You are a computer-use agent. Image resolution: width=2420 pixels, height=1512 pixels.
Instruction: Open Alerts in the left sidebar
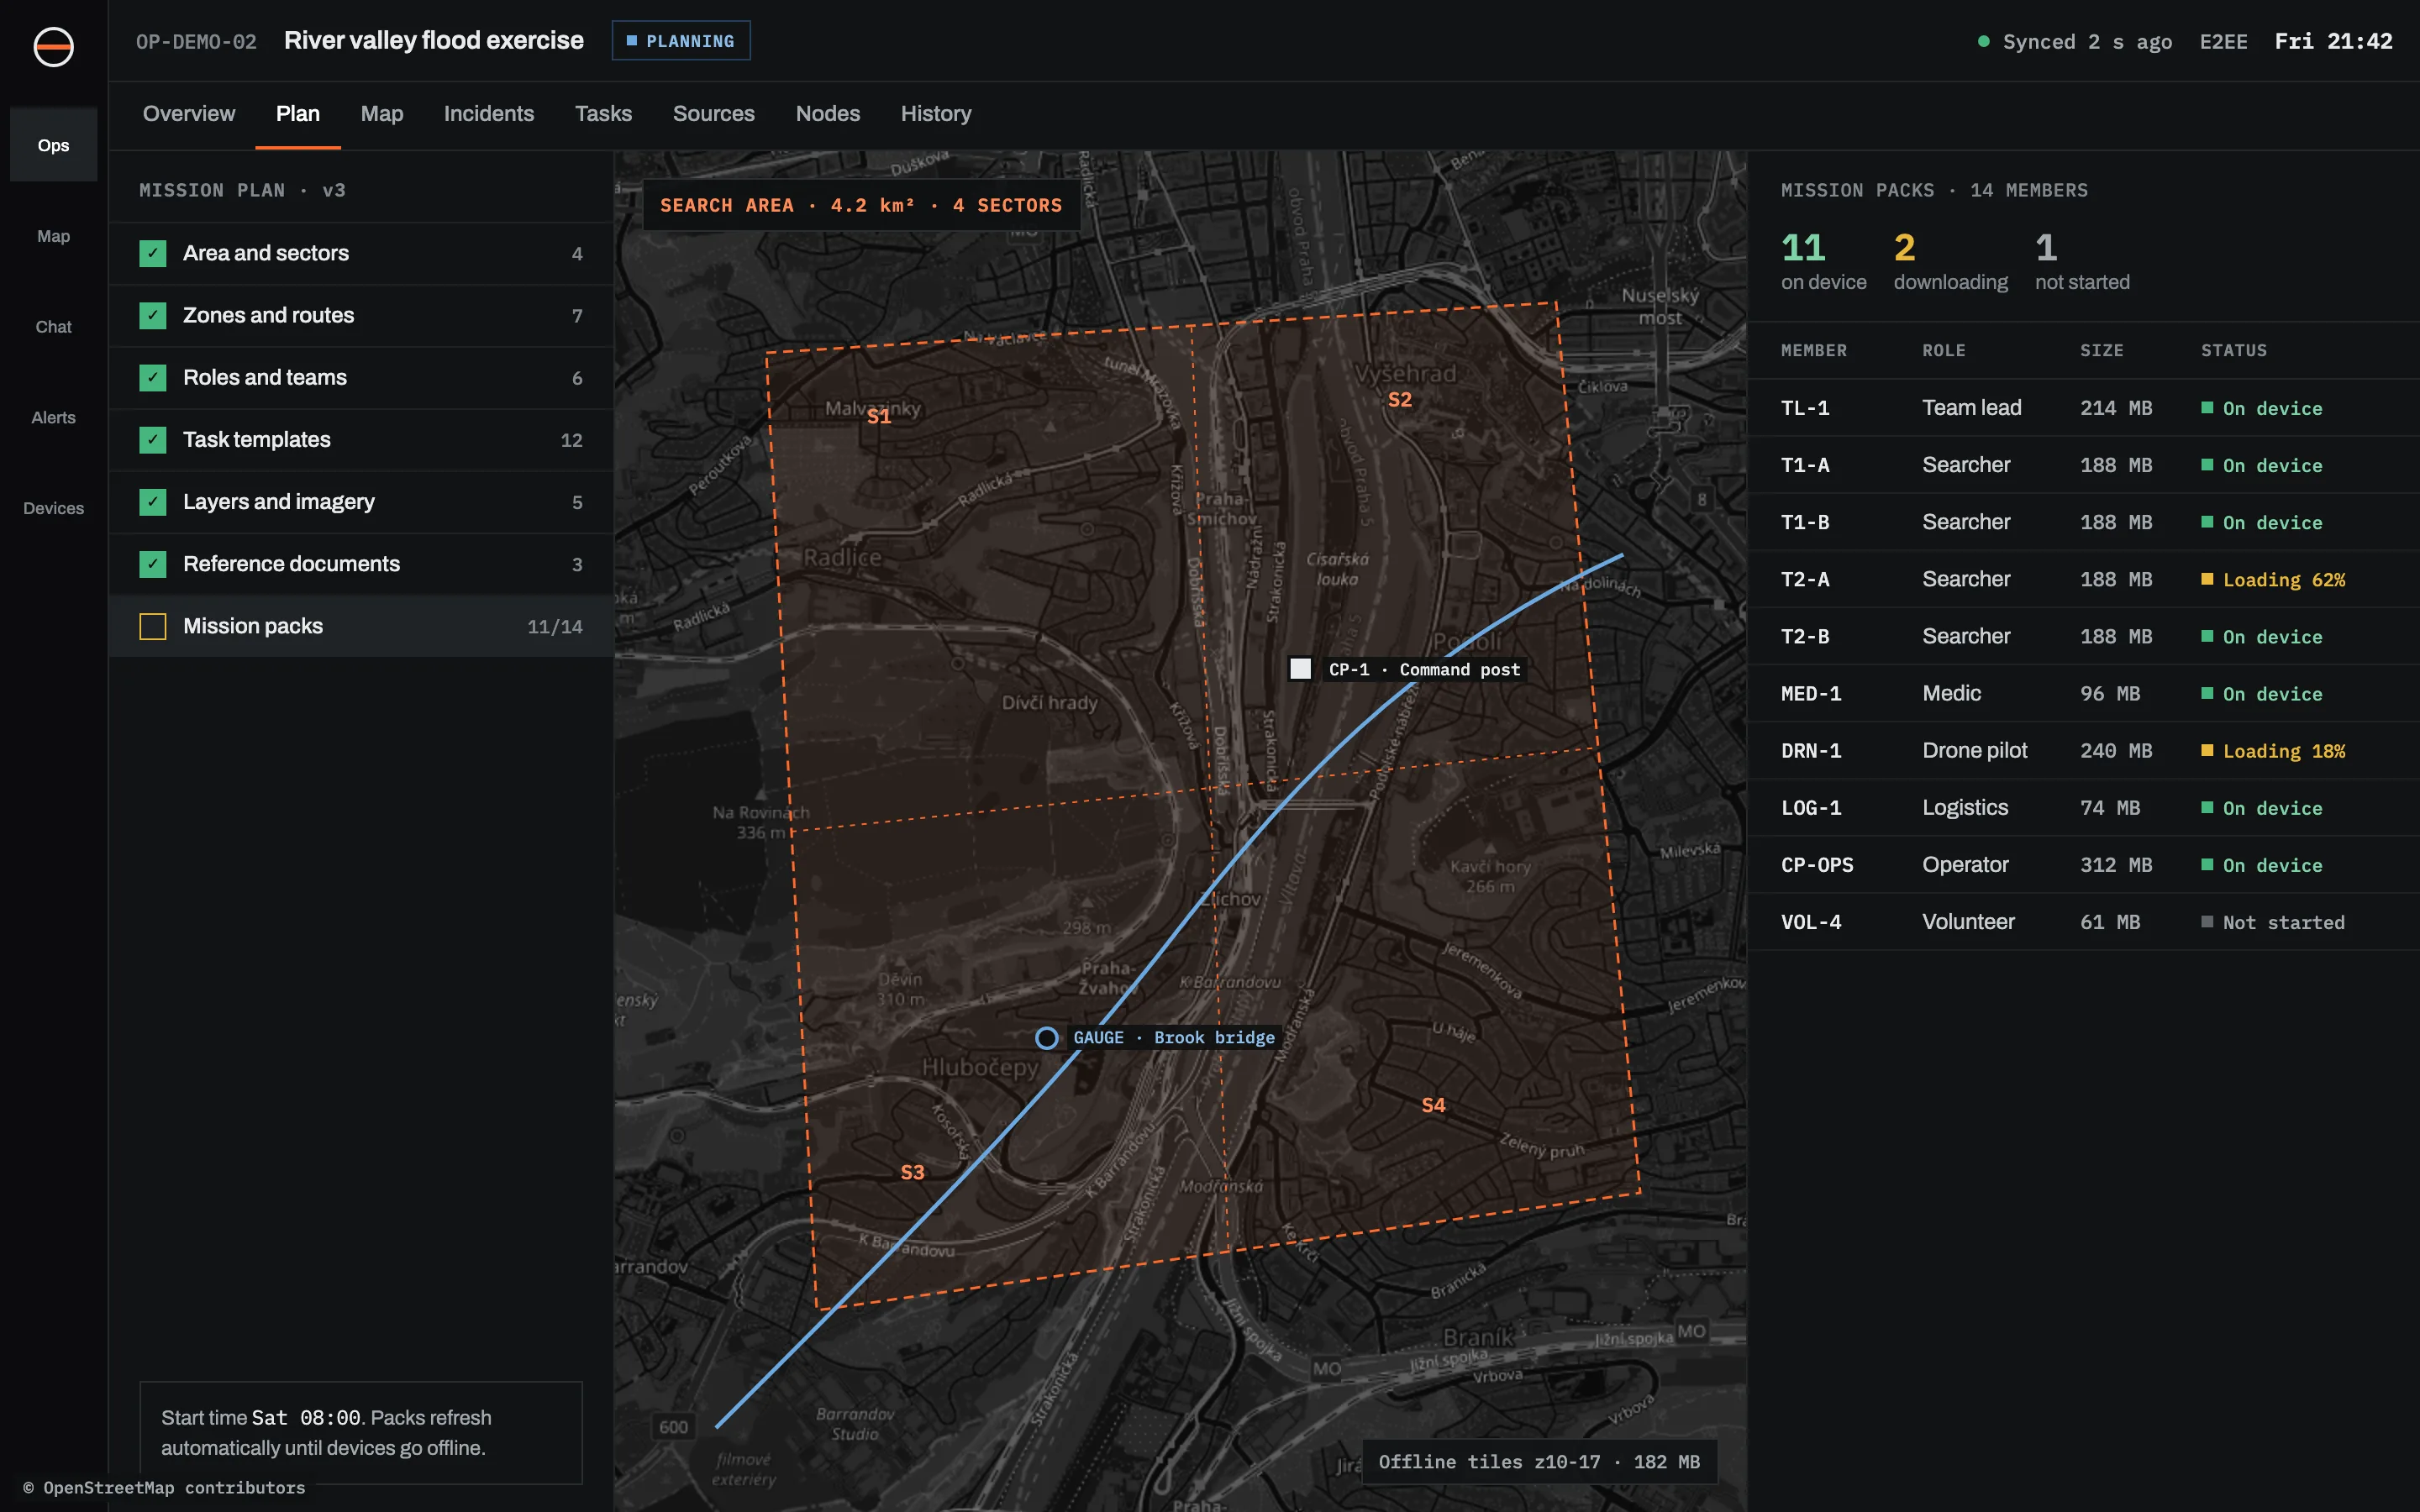[54, 417]
